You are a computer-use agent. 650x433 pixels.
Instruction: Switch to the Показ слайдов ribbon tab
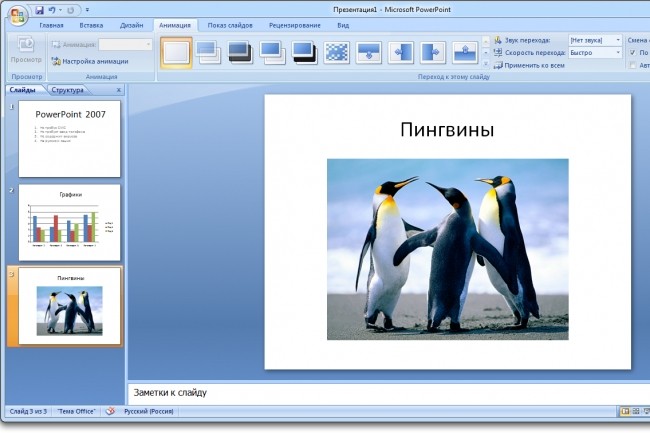[230, 25]
